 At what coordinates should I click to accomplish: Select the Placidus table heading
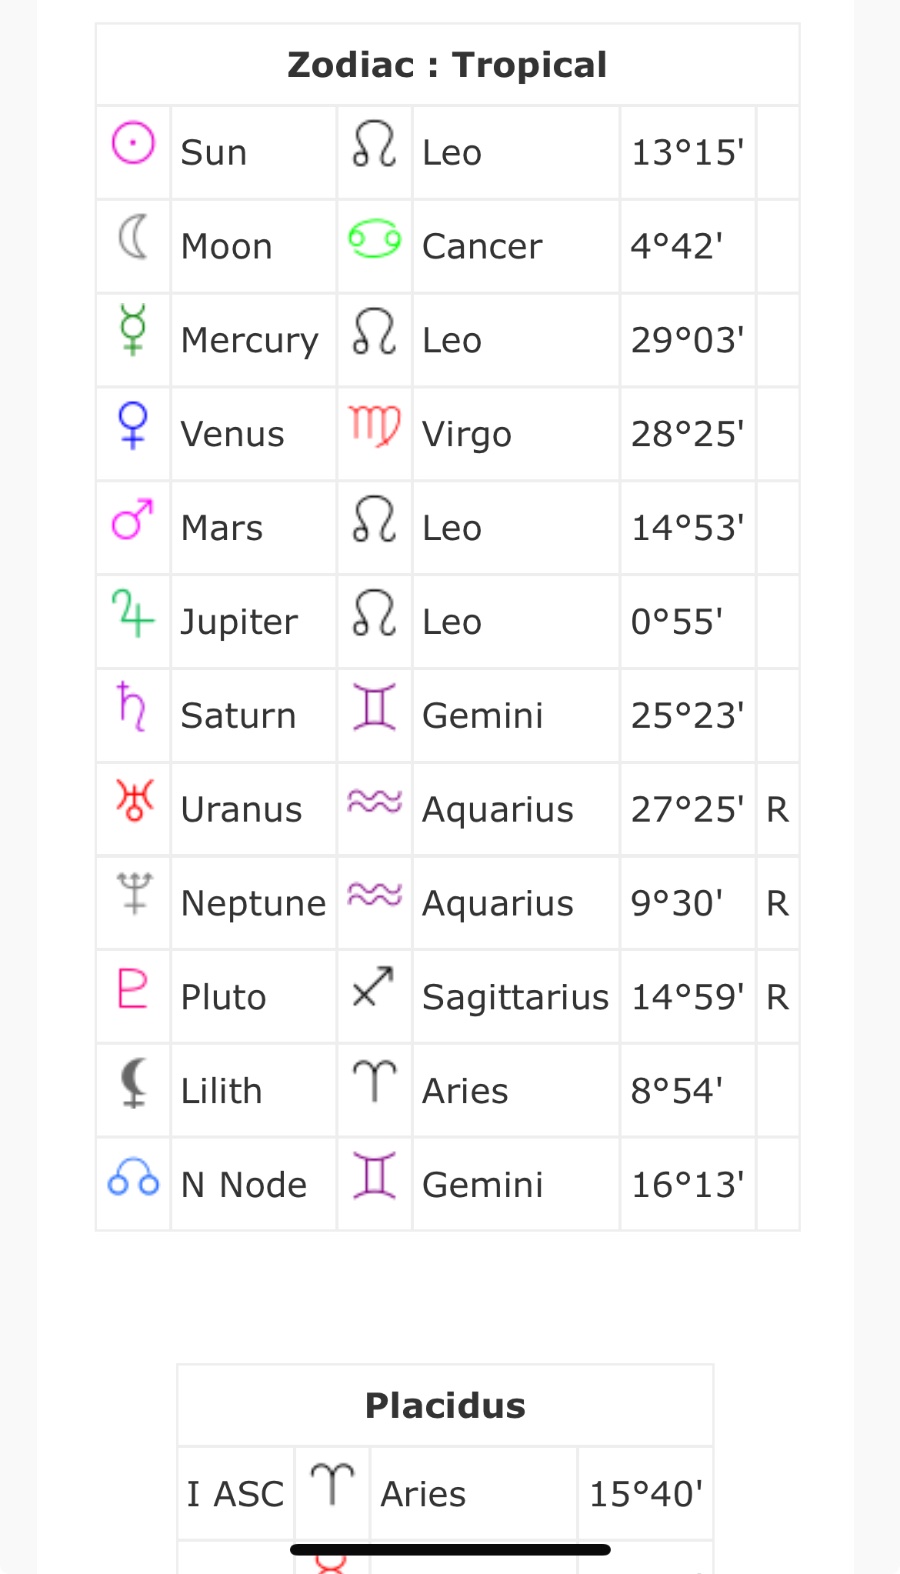tap(445, 1405)
